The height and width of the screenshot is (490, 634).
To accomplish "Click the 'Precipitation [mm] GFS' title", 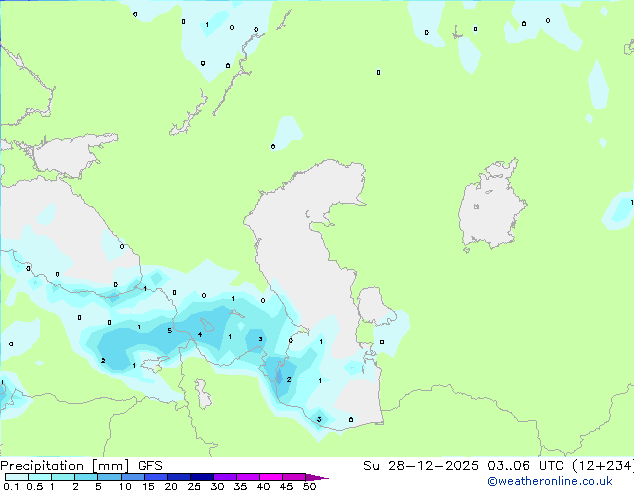I will click(x=81, y=466).
